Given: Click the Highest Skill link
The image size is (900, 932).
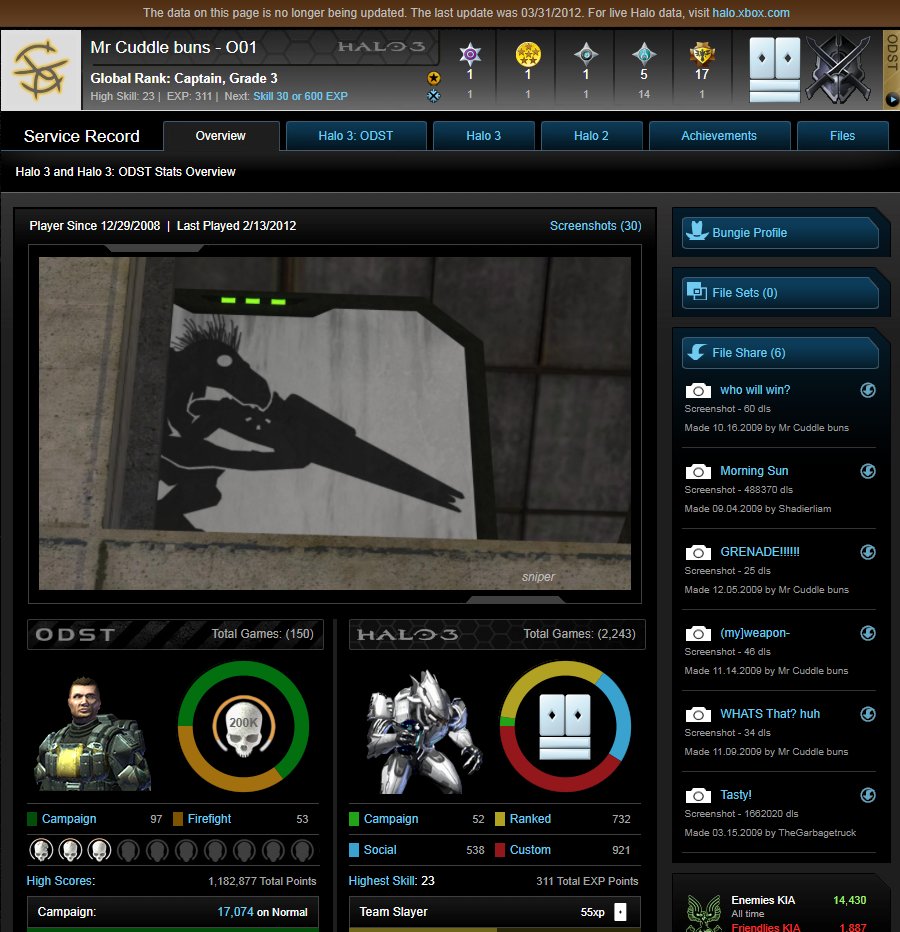Looking at the screenshot, I should pyautogui.click(x=382, y=881).
